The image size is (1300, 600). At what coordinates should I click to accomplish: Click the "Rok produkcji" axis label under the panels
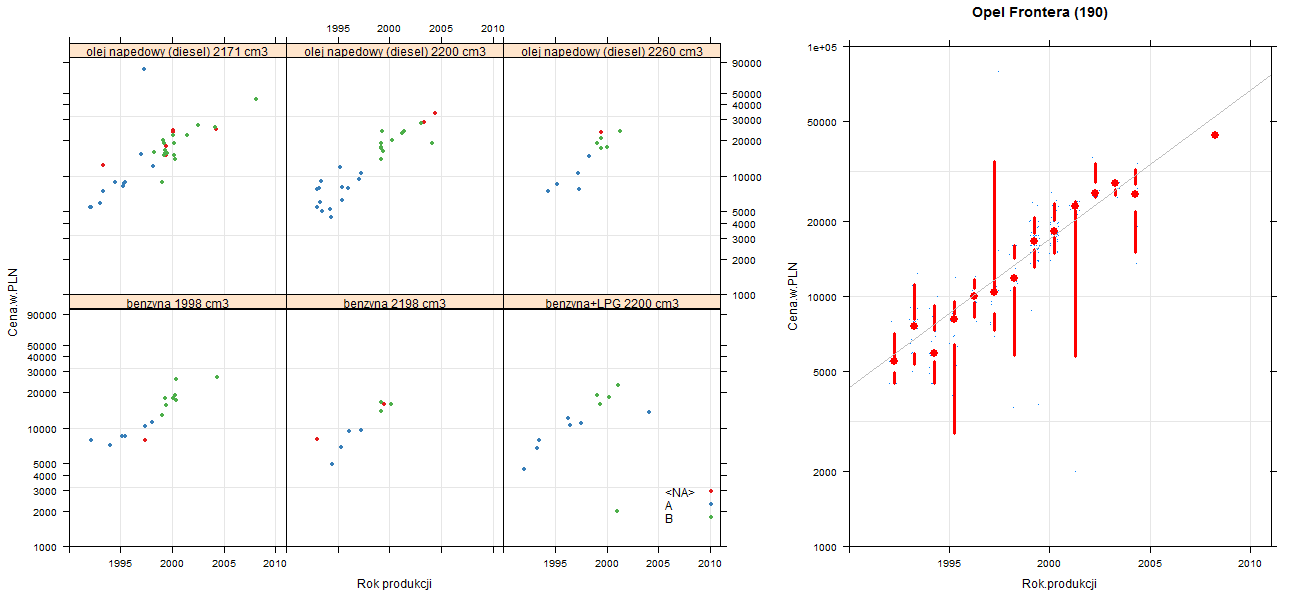point(394,584)
